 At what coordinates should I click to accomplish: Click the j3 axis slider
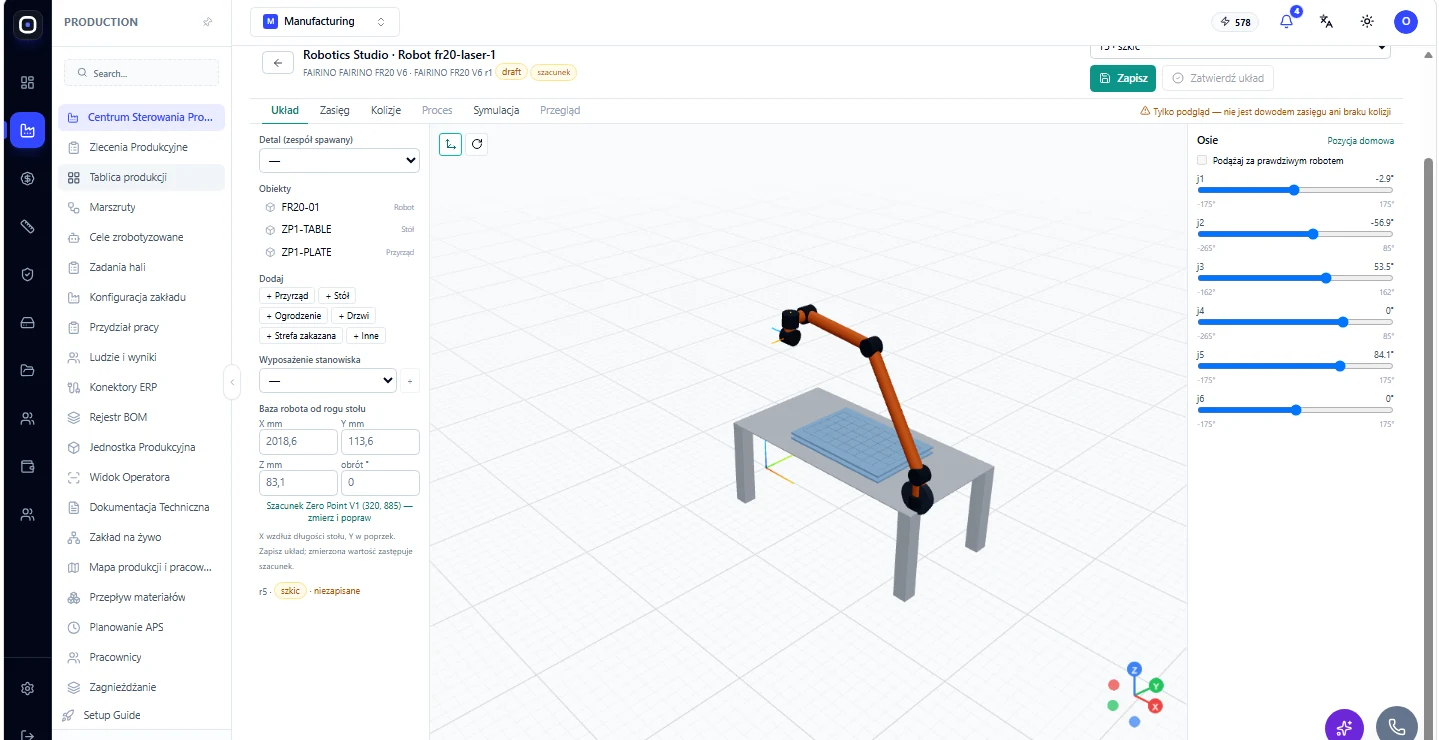(1295, 278)
